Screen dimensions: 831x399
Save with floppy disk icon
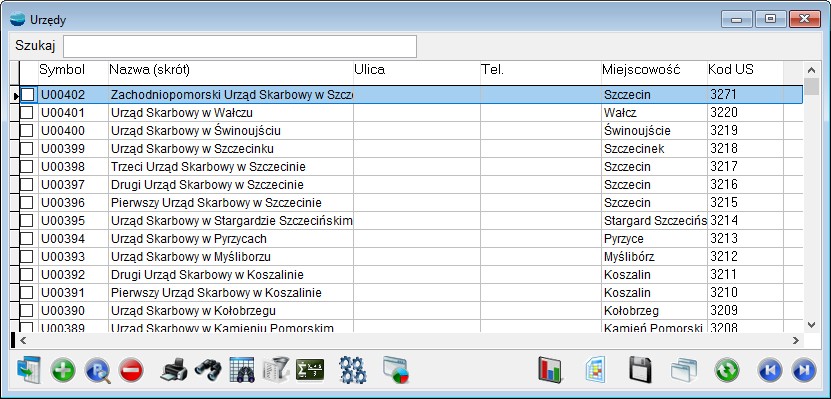tap(640, 370)
